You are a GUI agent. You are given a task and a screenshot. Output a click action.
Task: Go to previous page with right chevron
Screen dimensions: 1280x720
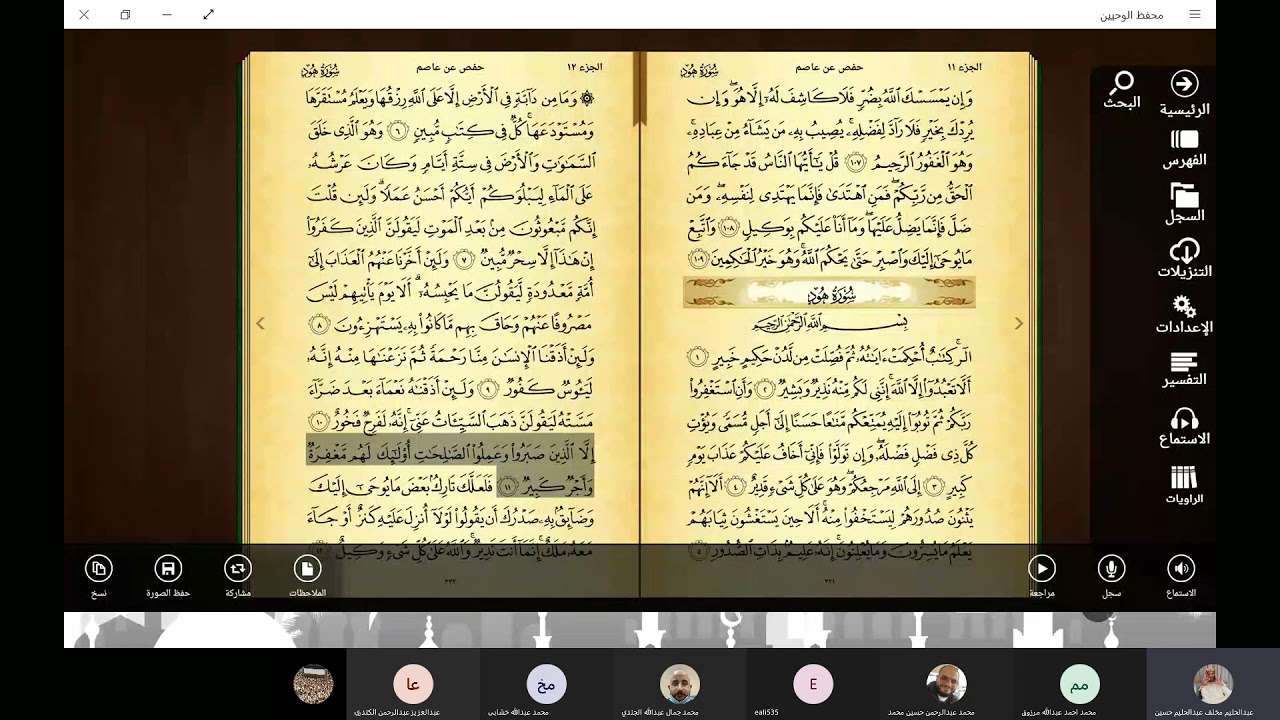(1019, 323)
